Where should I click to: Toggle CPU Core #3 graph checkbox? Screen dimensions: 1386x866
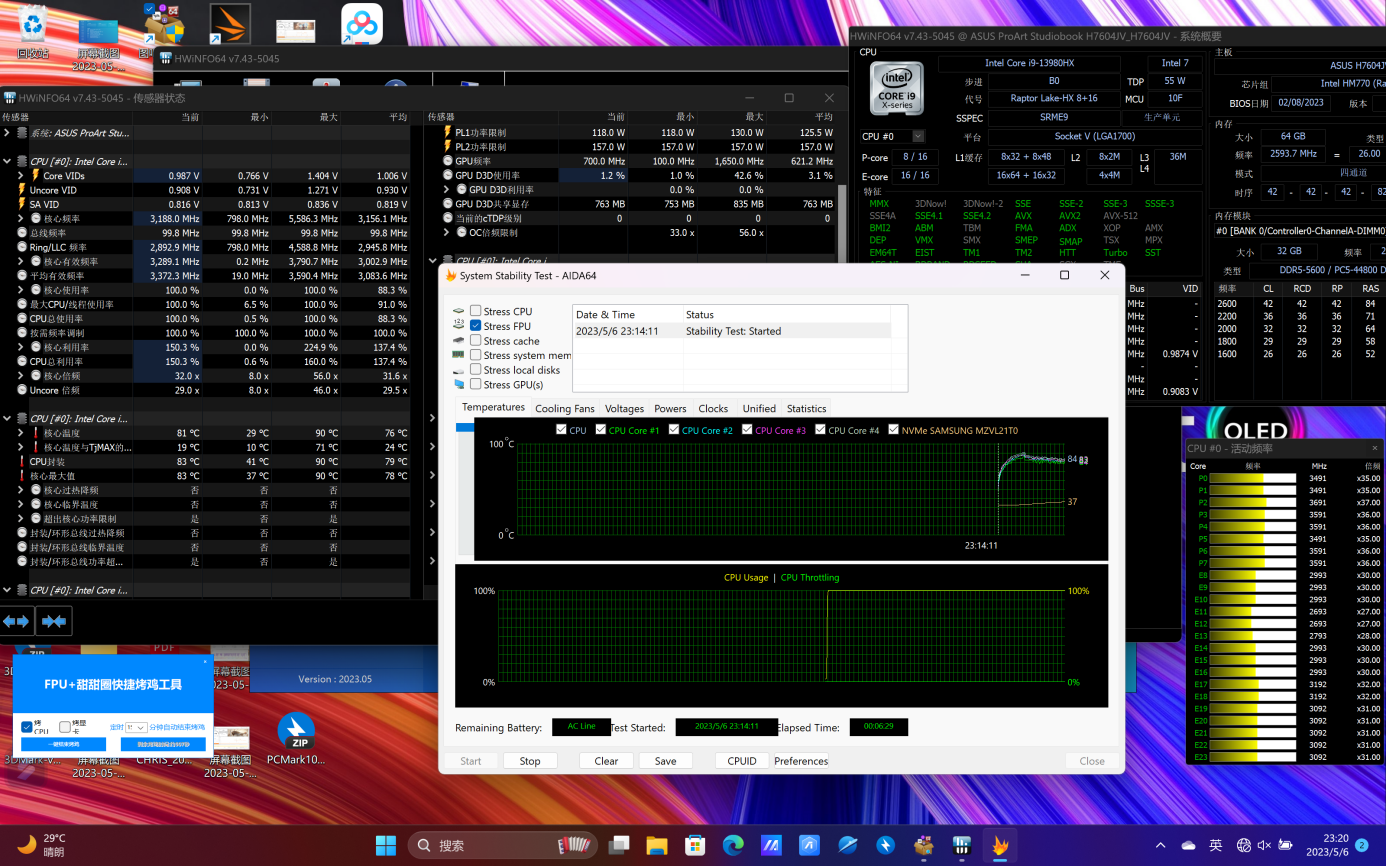click(747, 430)
